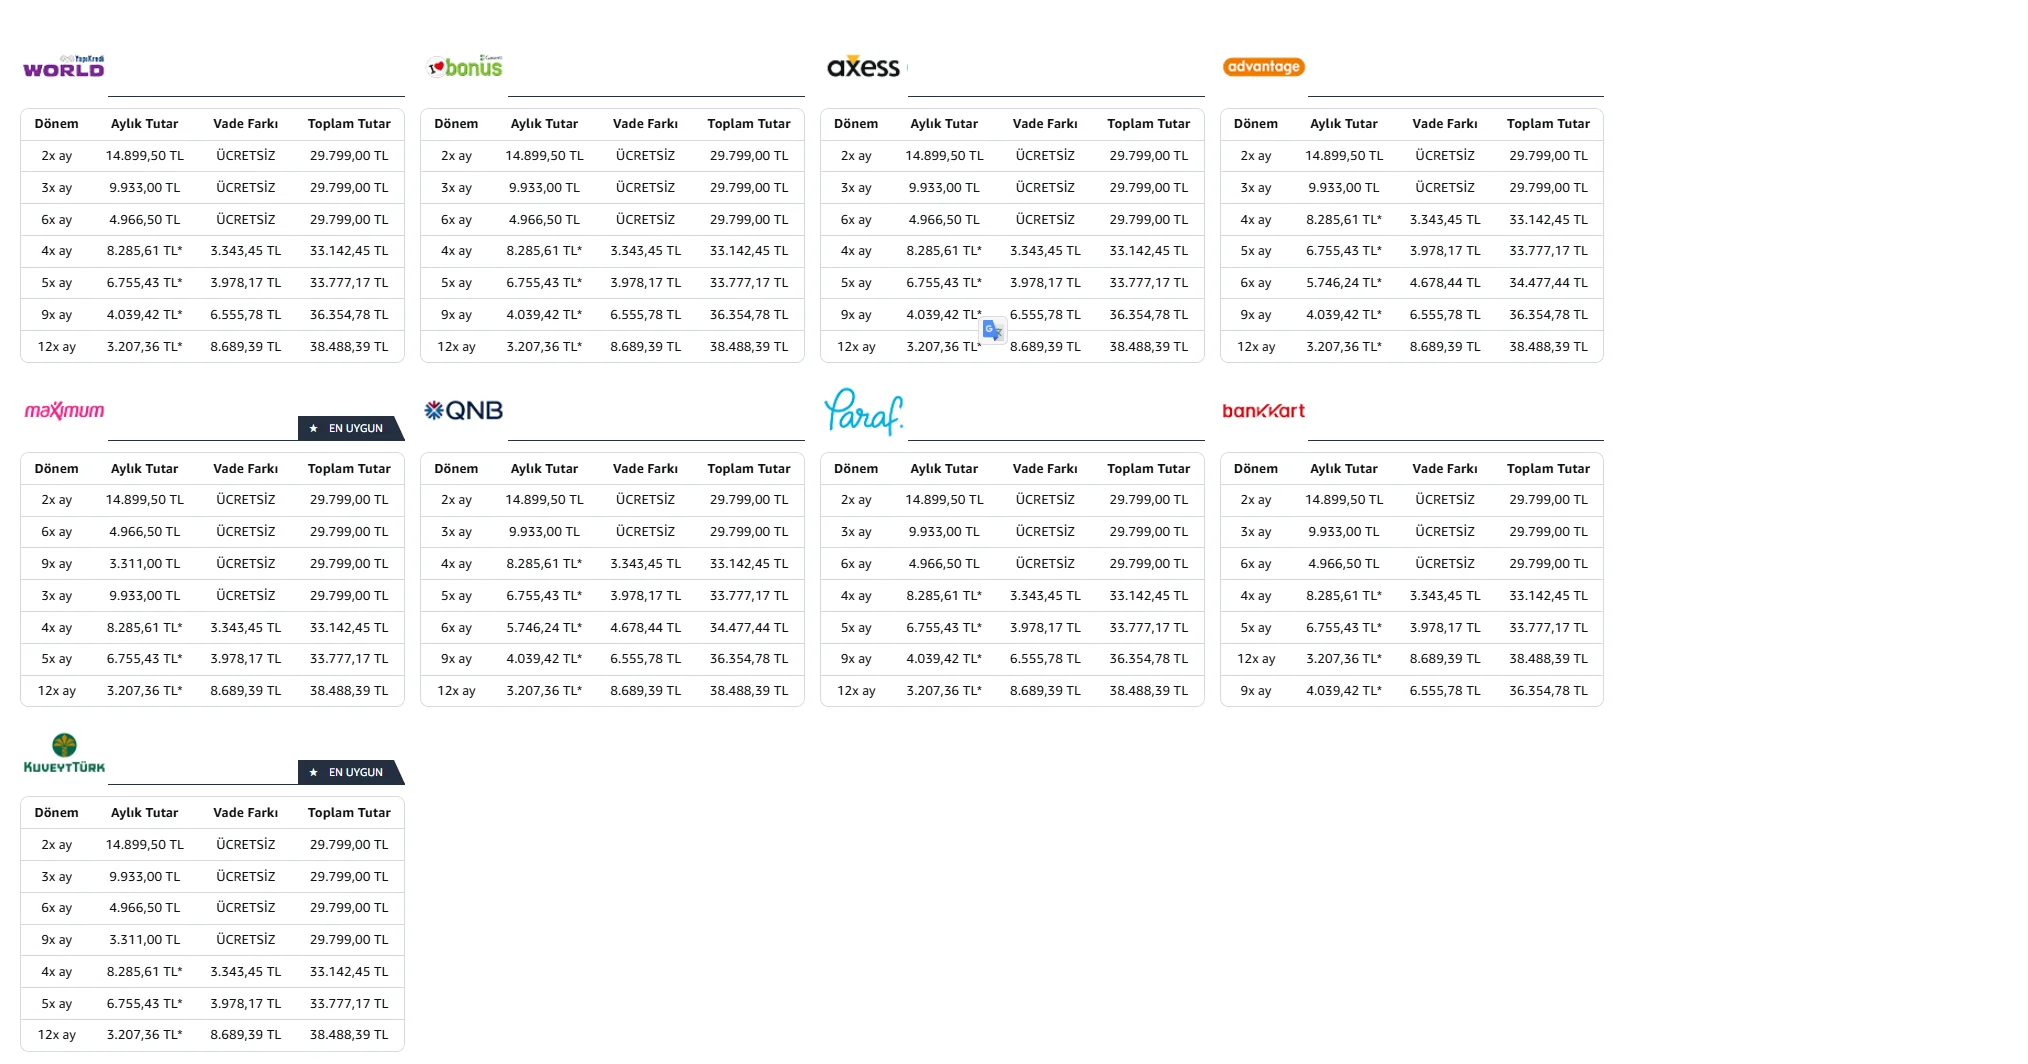Click the QNB bank logo
Screen dimensions: 2028x1064
(x=464, y=411)
